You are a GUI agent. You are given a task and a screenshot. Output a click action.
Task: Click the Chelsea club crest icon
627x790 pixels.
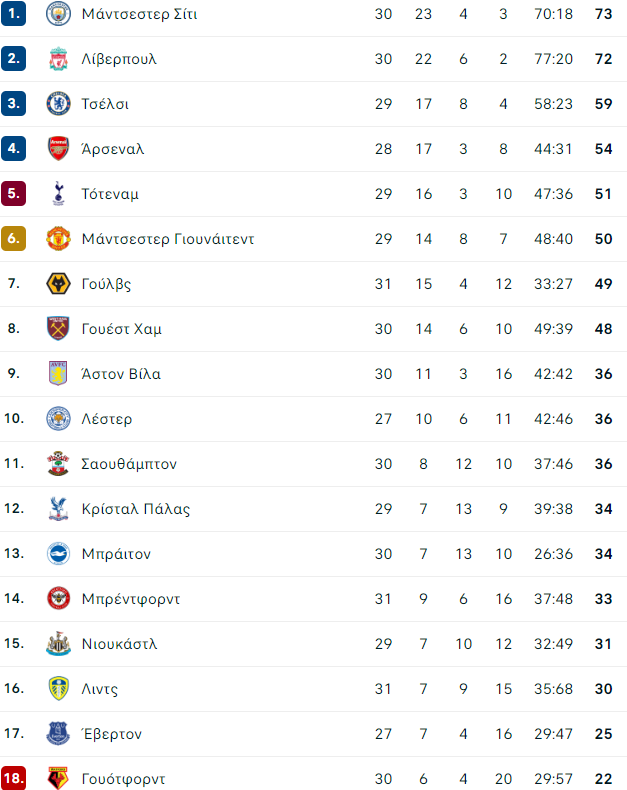click(x=59, y=104)
